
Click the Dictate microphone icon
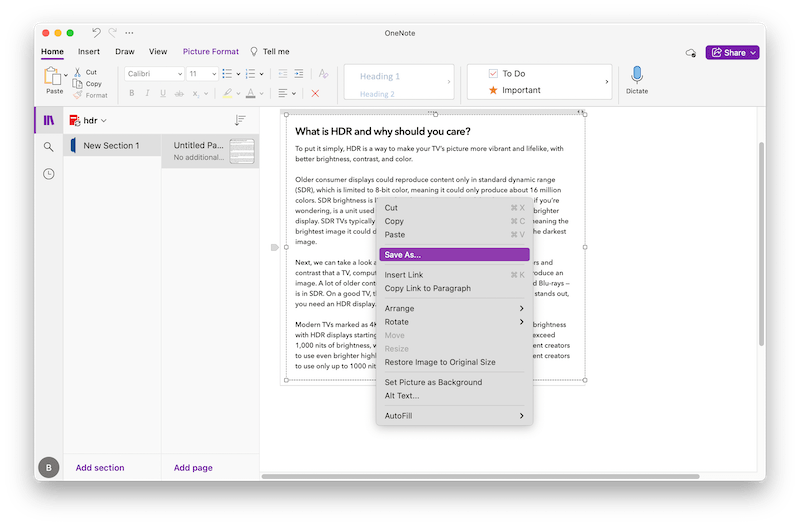click(x=637, y=75)
